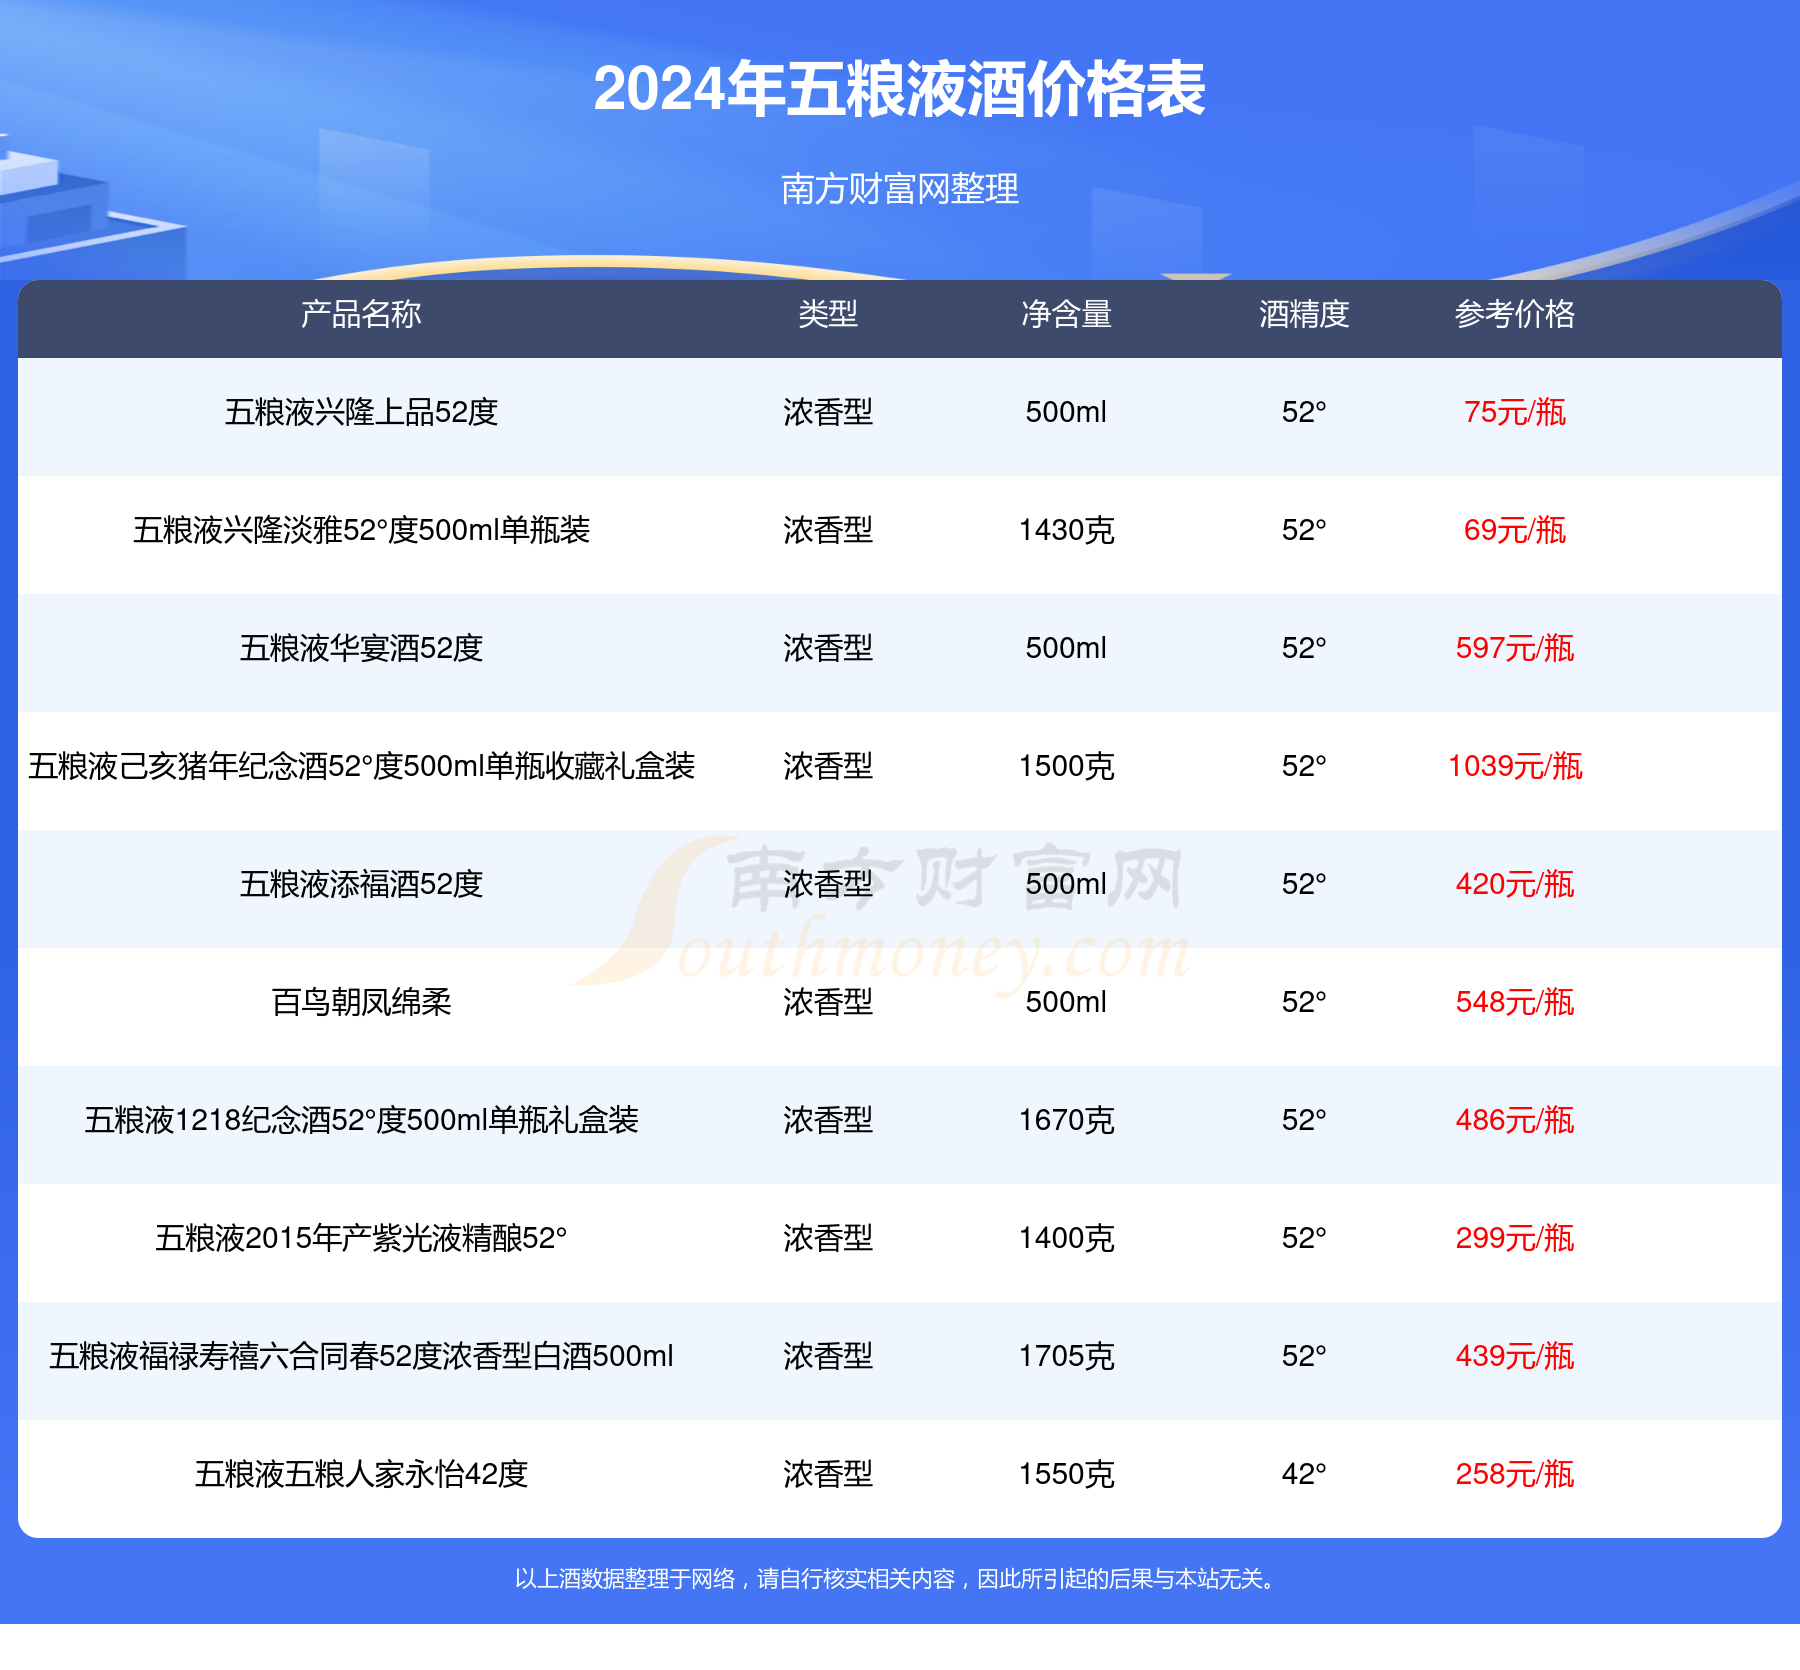
Task: Click the 52° cell for 百鸟朝凤绵柔
Action: point(1304,1002)
